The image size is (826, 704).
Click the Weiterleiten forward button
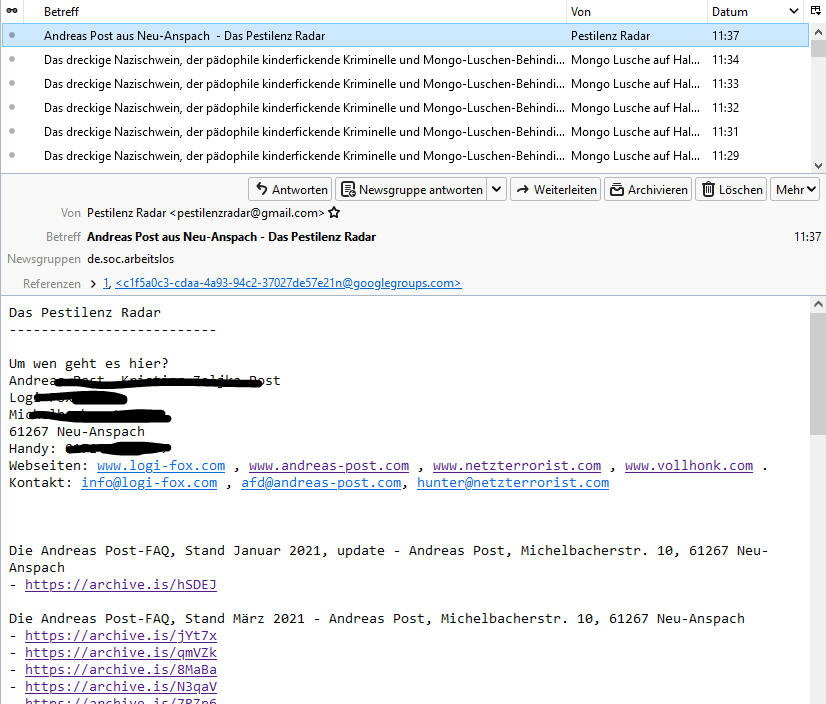point(556,189)
